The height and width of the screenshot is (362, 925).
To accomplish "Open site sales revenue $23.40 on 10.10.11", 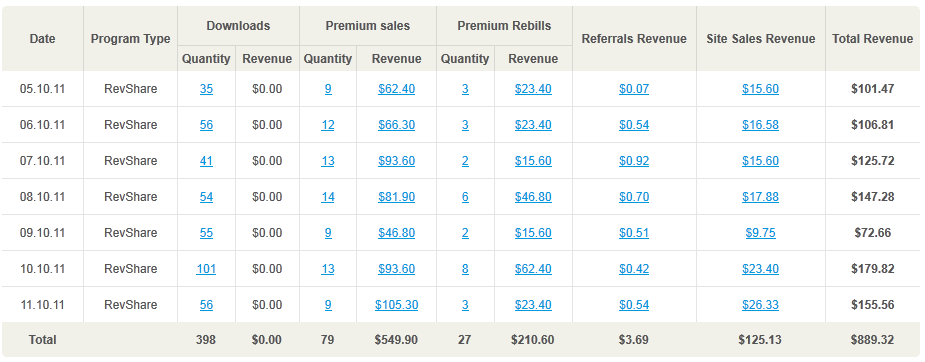I will click(x=760, y=269).
